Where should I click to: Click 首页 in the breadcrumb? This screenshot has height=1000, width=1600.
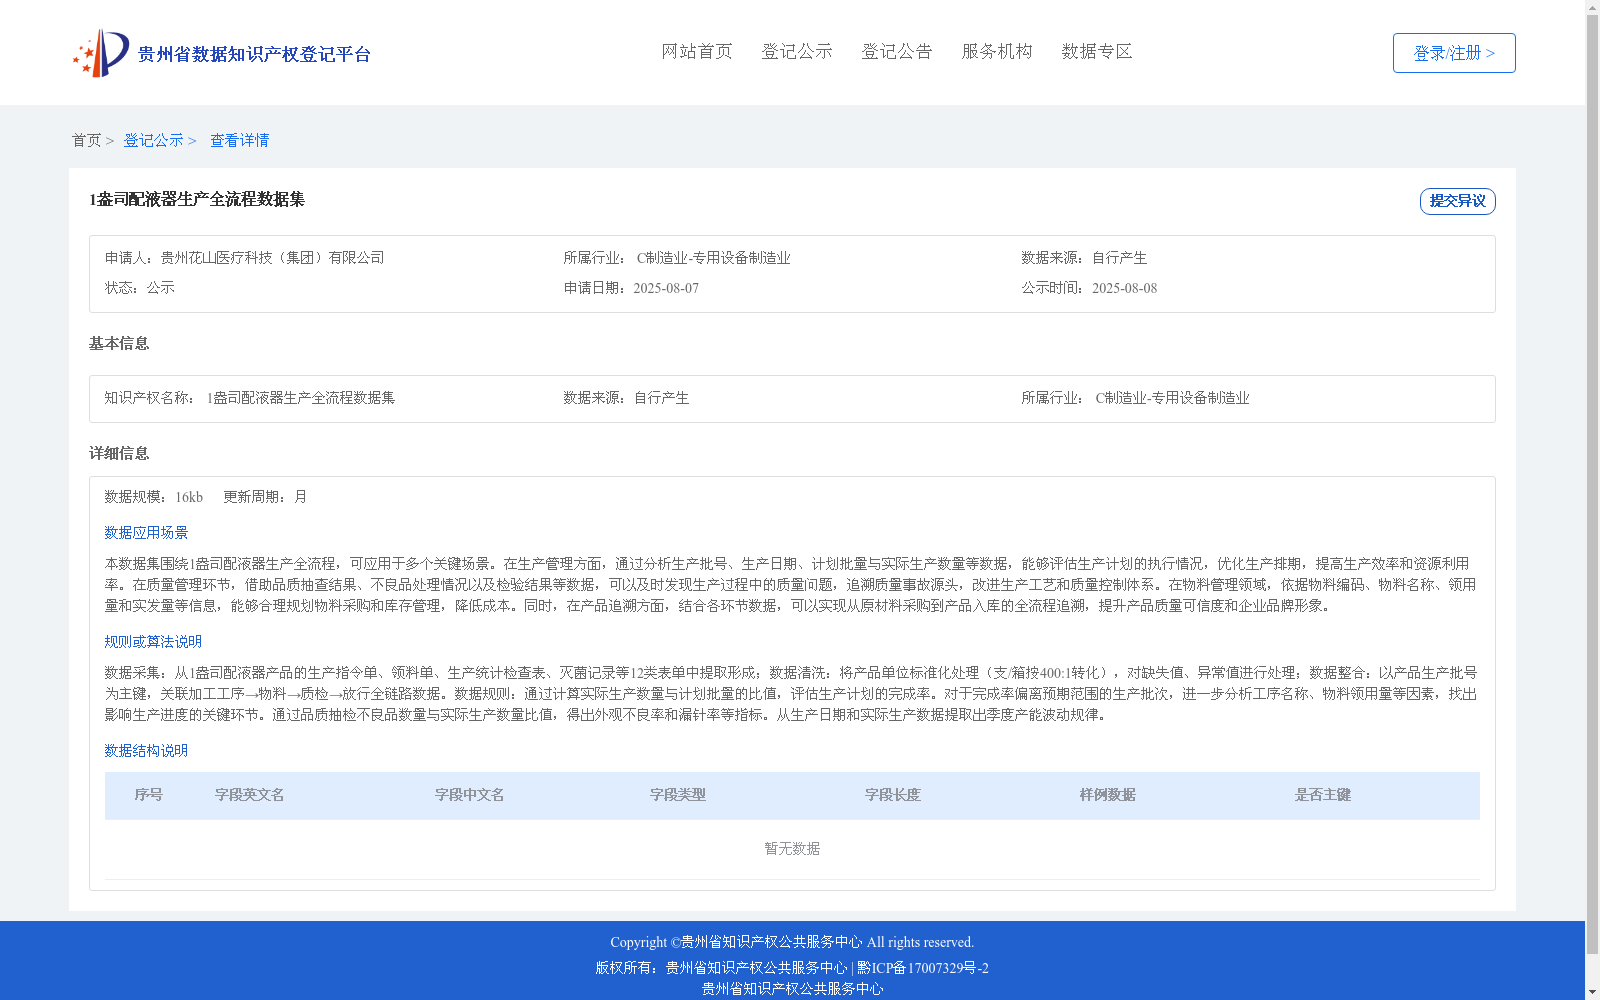(x=86, y=140)
